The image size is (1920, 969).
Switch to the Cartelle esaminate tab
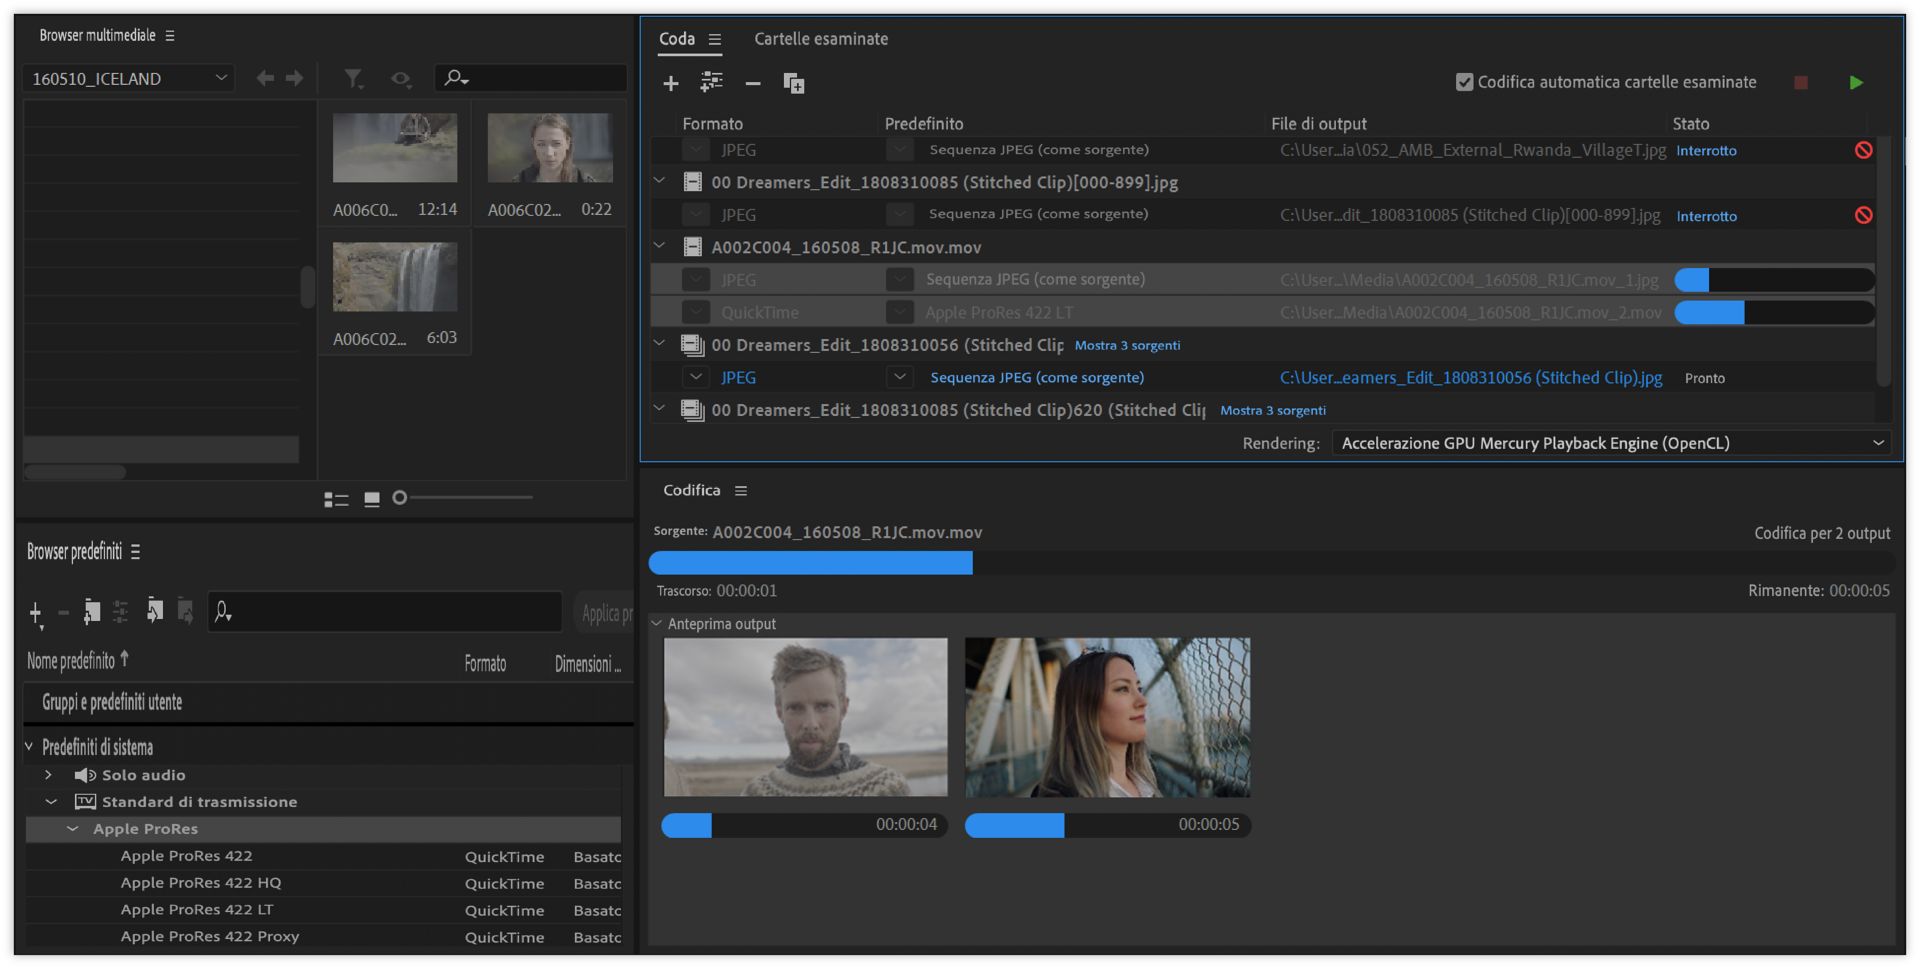coord(820,39)
